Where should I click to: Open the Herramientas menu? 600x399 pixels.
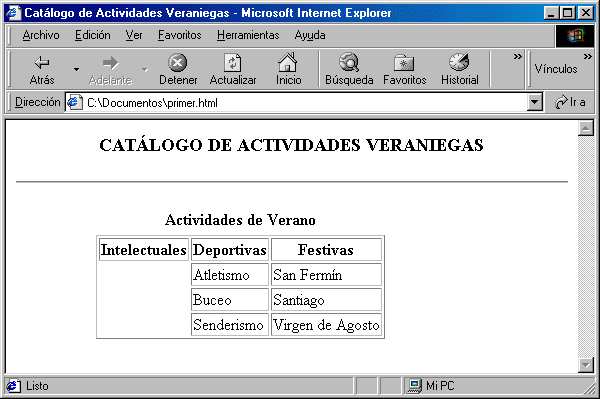(x=248, y=35)
